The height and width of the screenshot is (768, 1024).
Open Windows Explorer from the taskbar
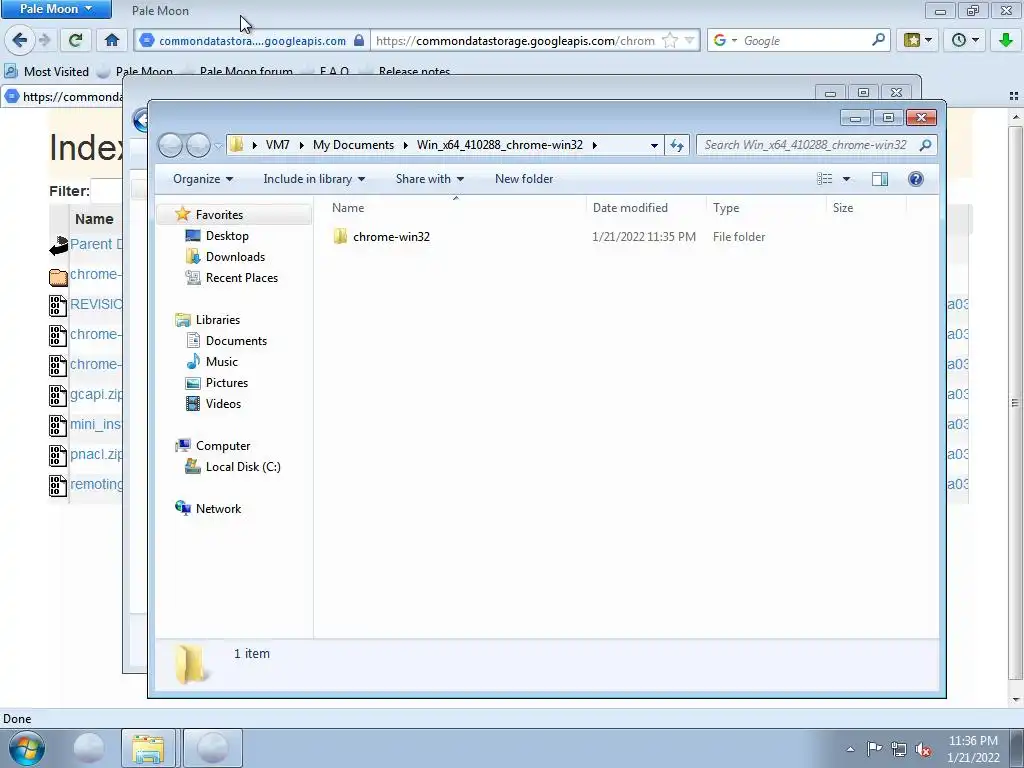[x=148, y=748]
